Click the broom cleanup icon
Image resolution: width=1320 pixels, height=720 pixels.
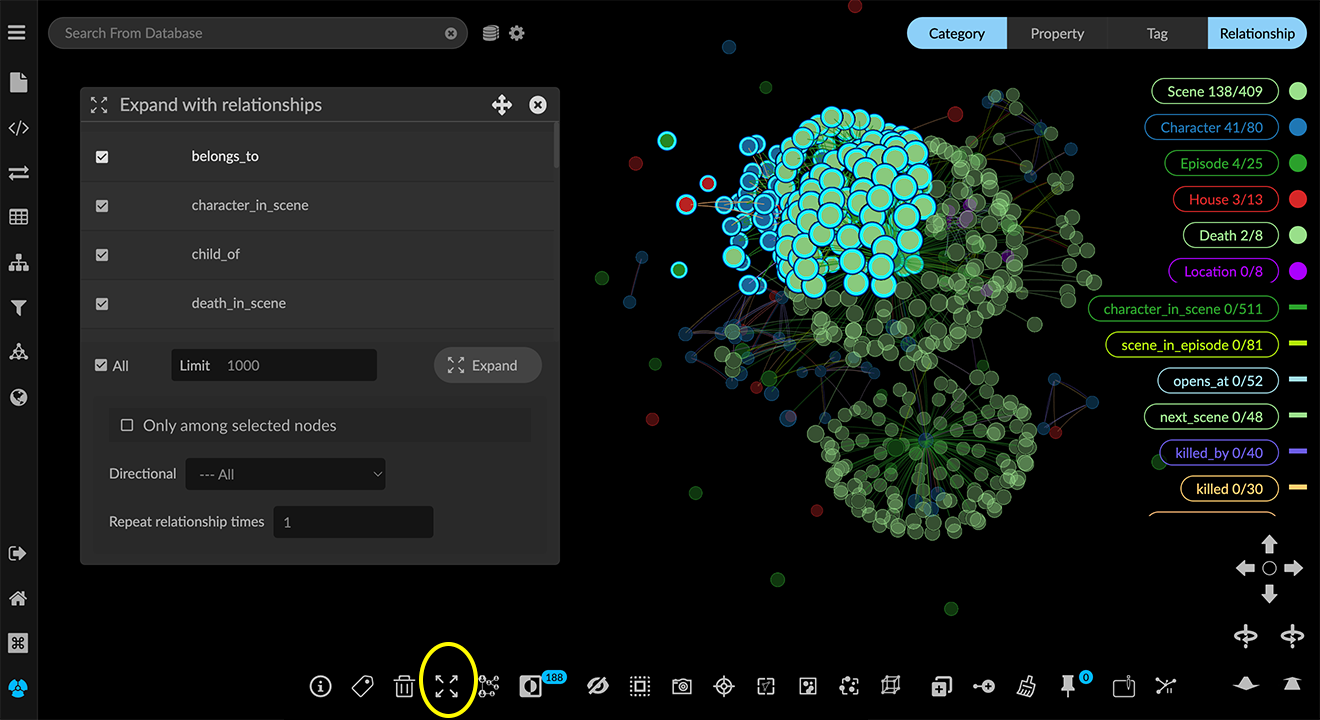[1026, 686]
